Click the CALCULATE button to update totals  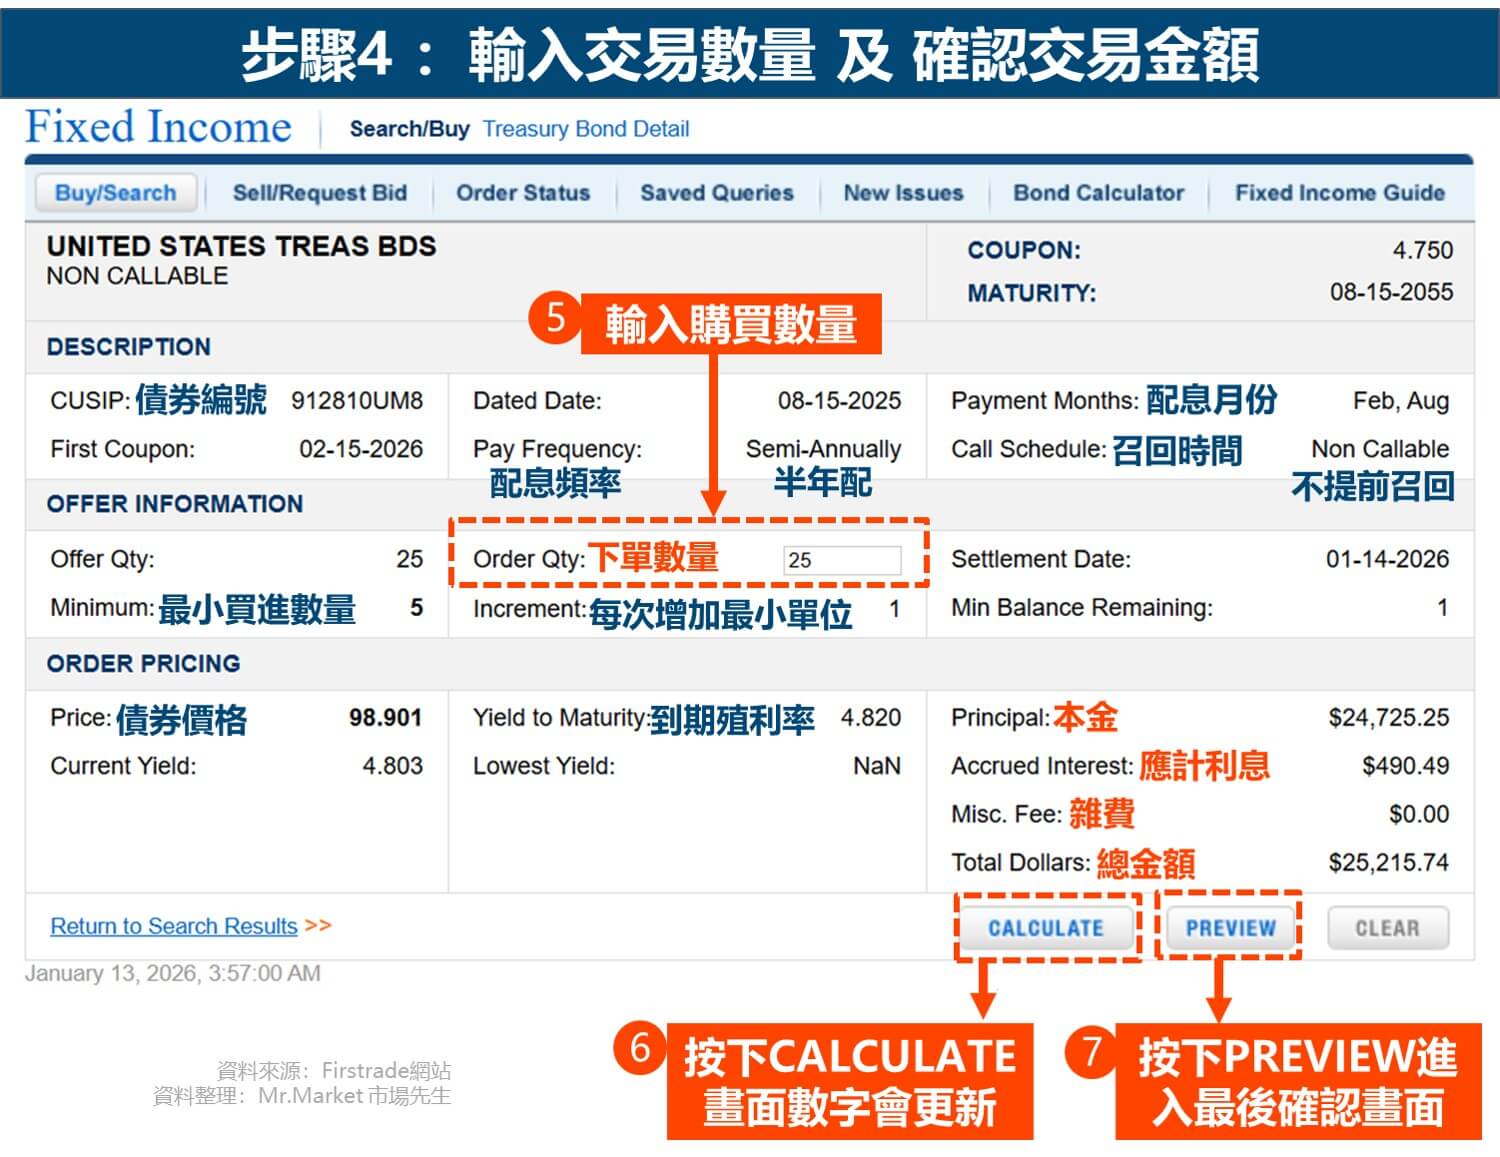coord(1047,927)
